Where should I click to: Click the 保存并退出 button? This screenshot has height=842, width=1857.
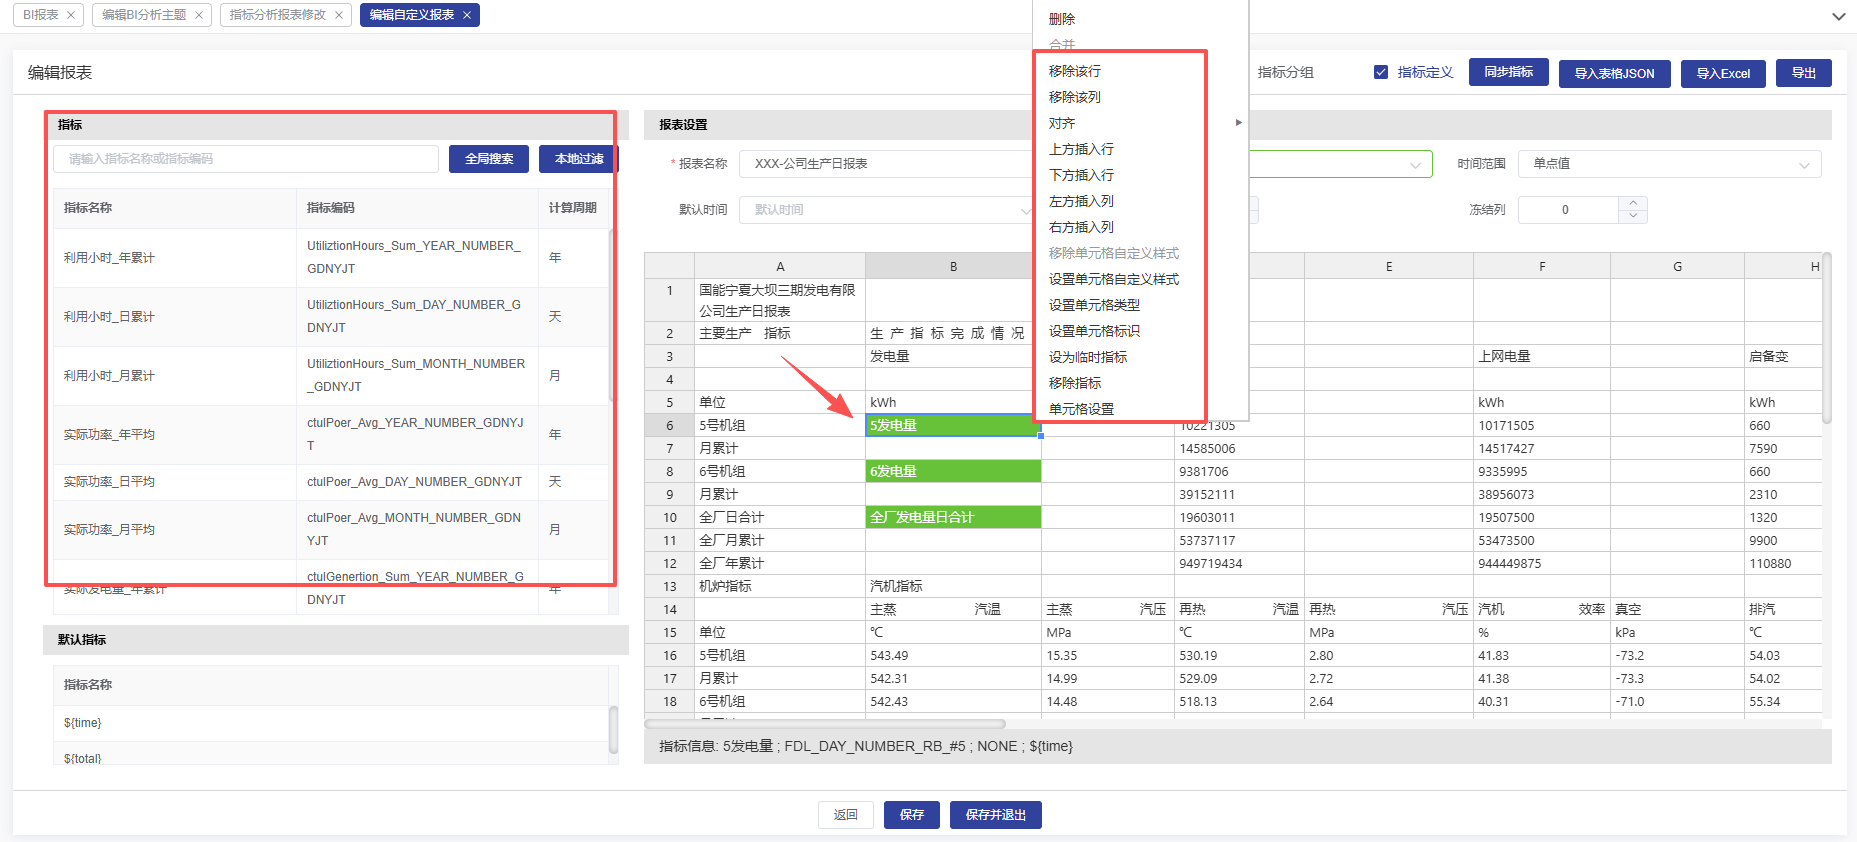(x=995, y=815)
